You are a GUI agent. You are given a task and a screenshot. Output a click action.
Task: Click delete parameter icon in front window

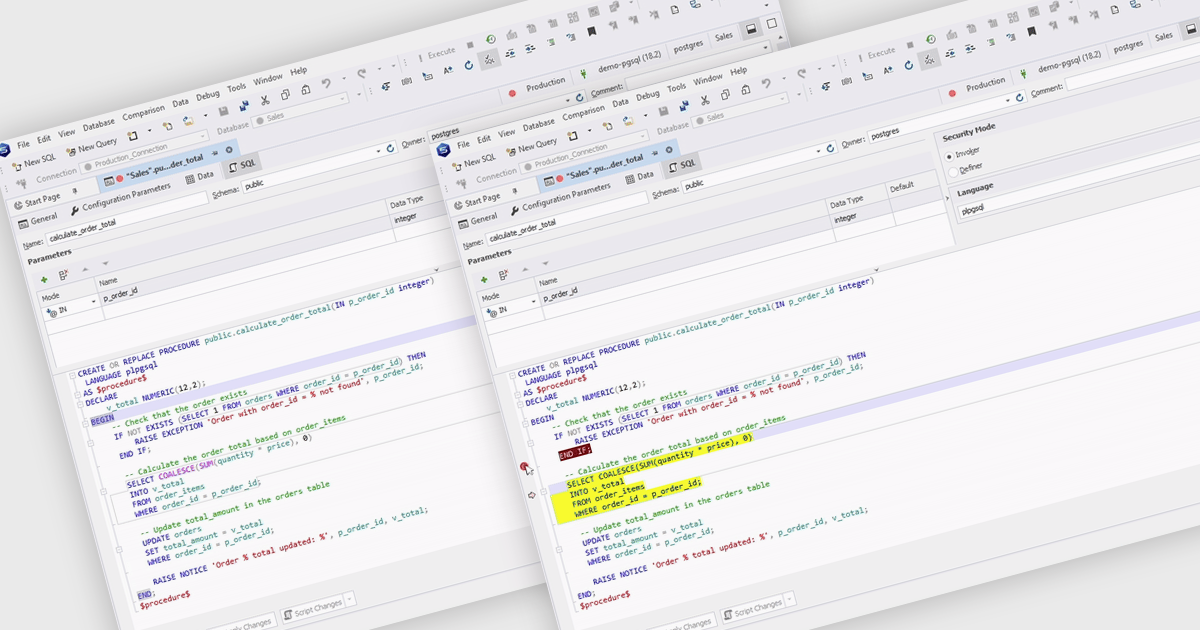(505, 274)
